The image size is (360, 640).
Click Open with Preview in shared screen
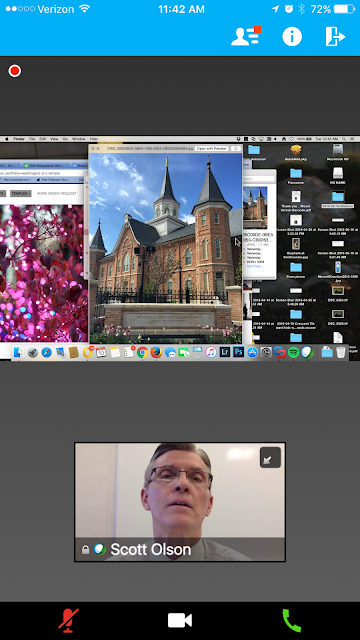[x=211, y=149]
